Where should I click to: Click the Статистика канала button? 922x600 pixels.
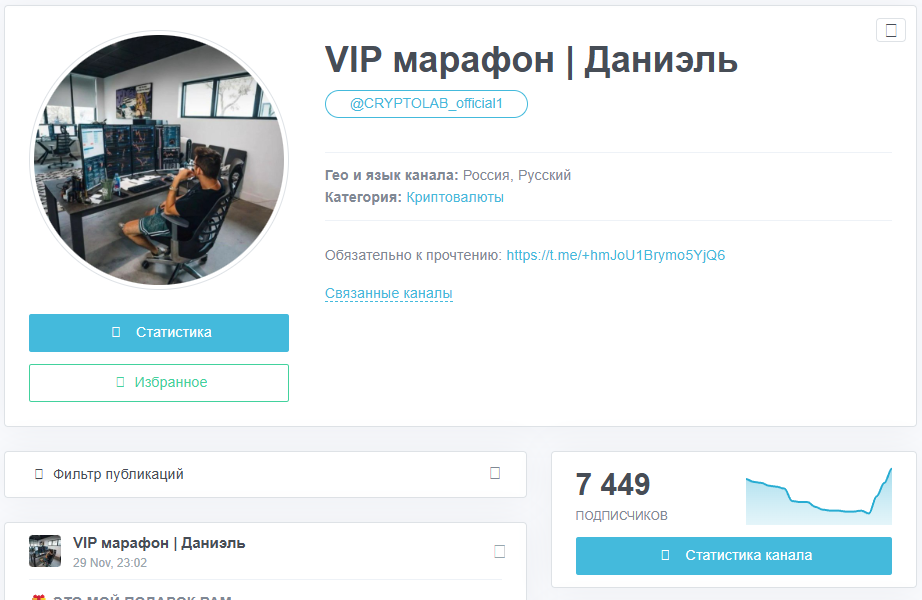pos(734,556)
